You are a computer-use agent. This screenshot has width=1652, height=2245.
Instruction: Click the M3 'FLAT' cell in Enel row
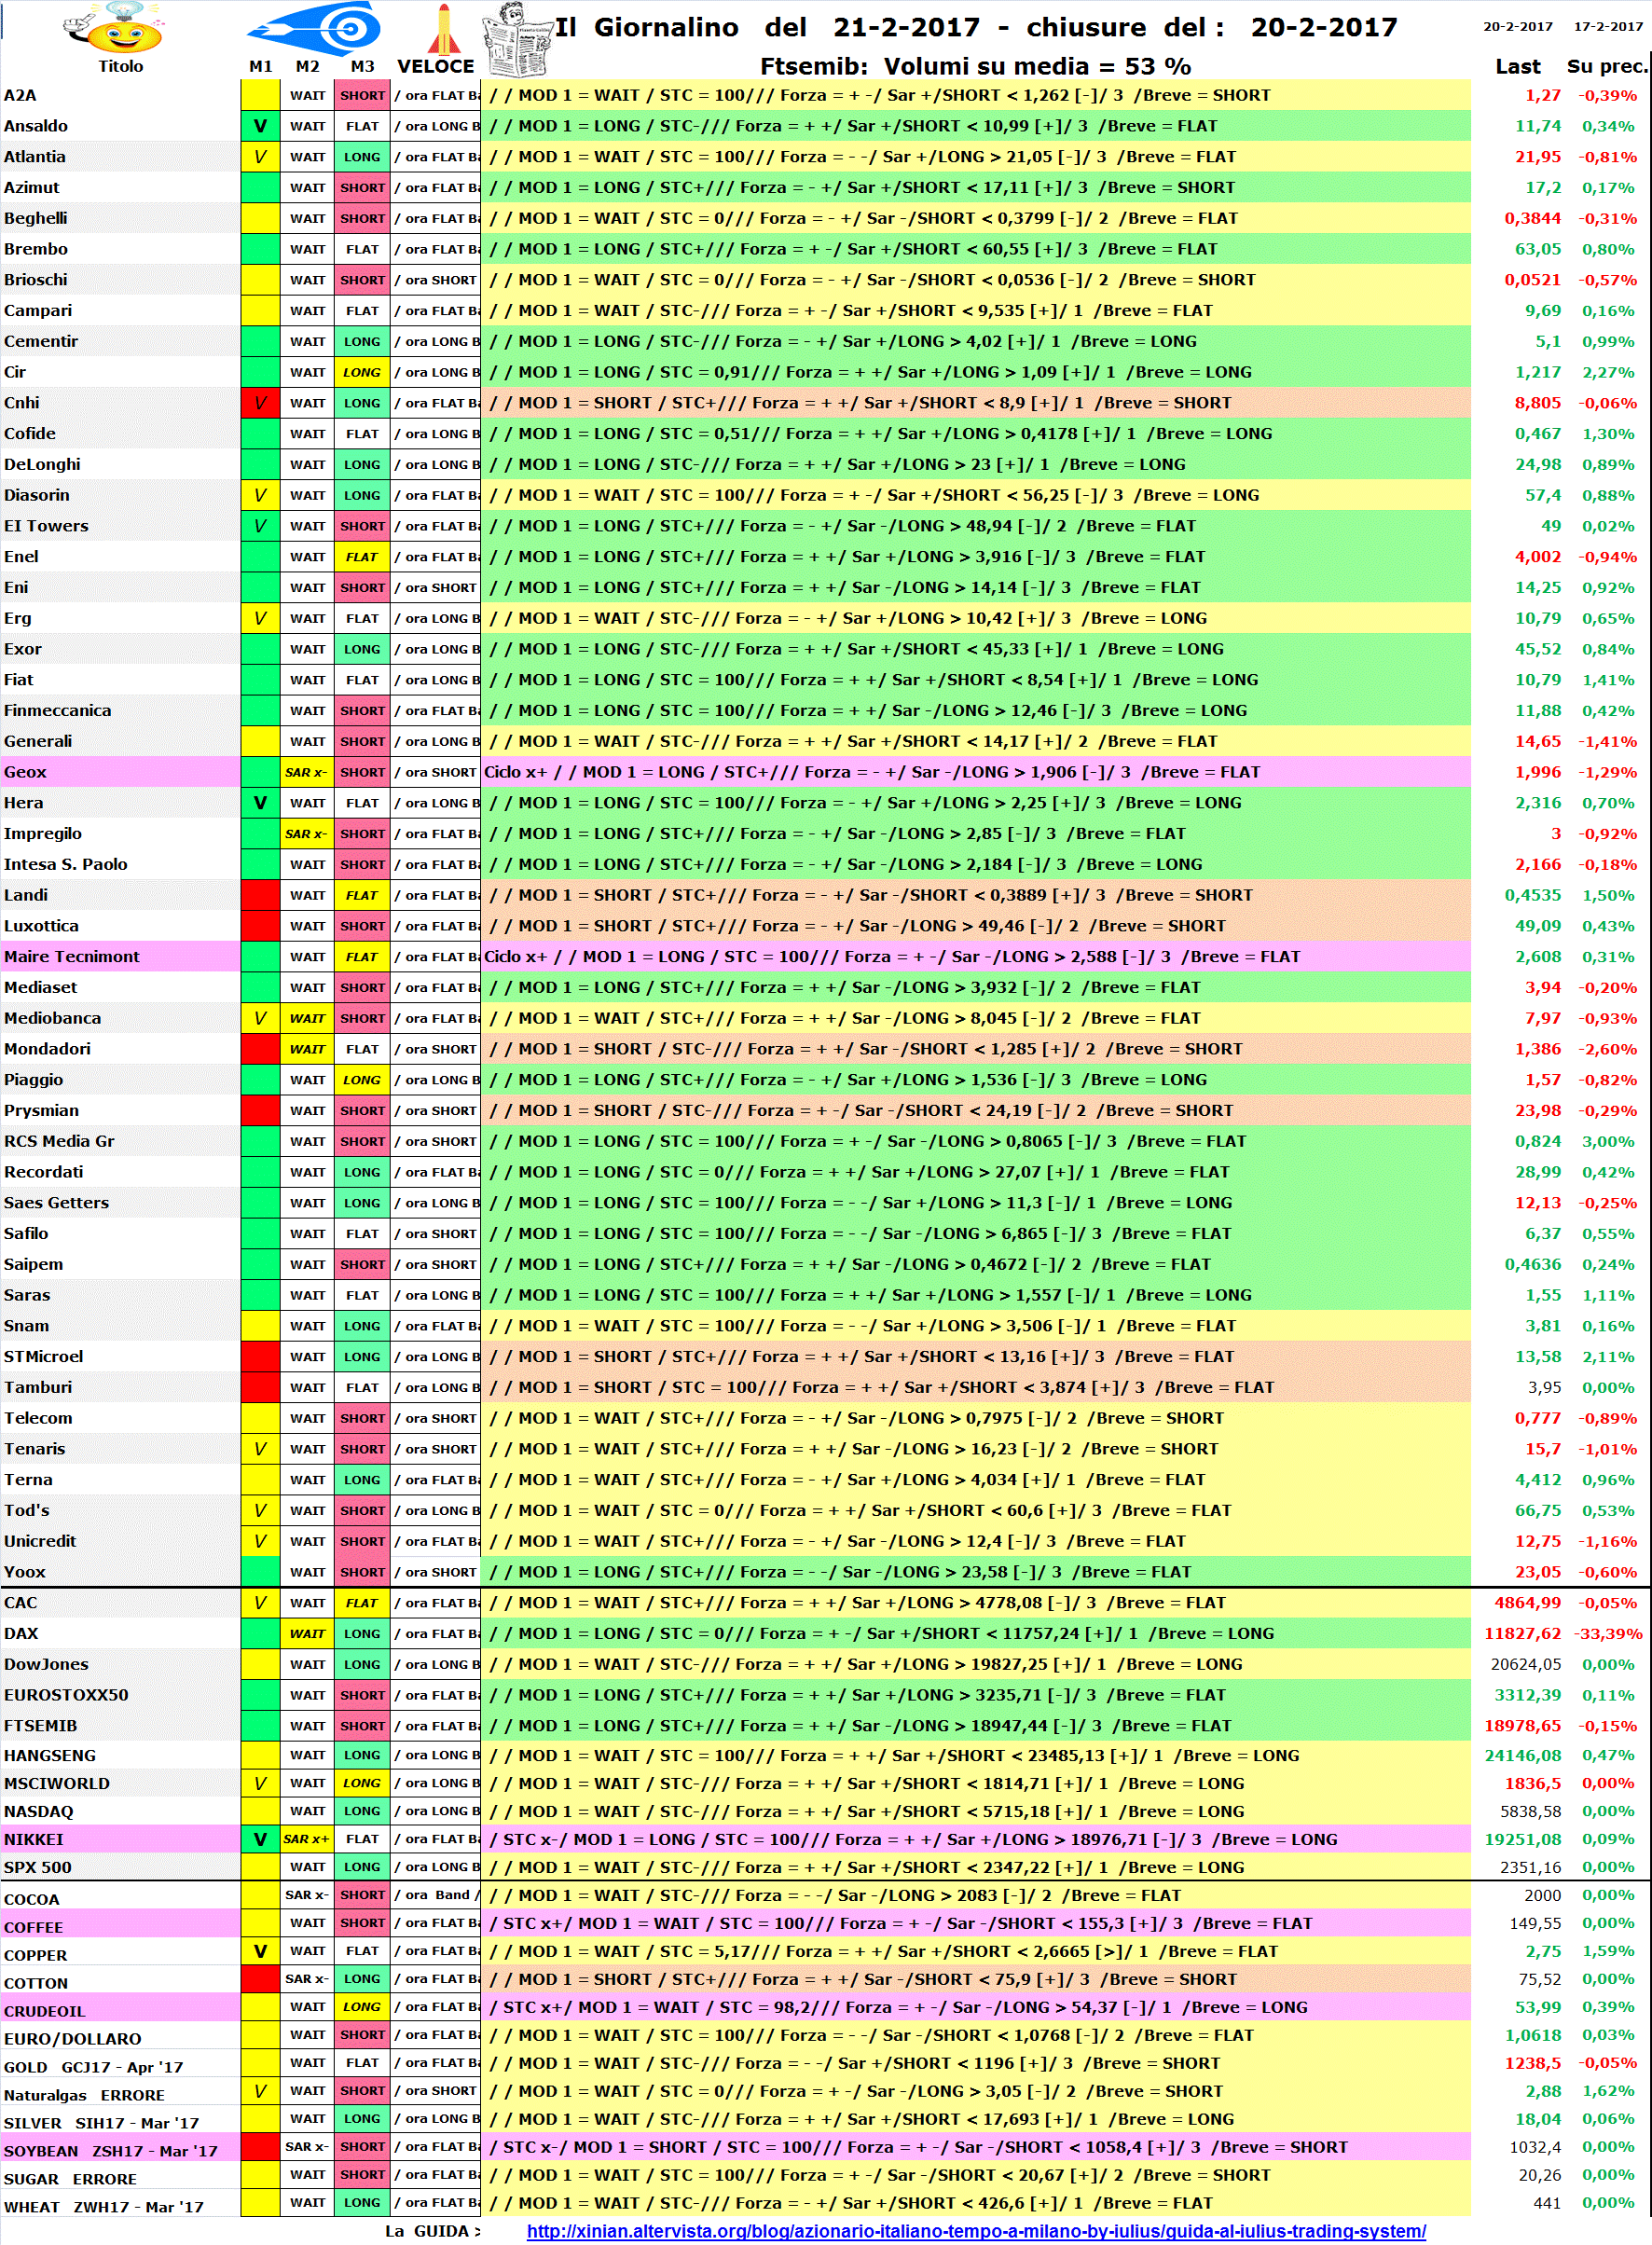(x=362, y=557)
